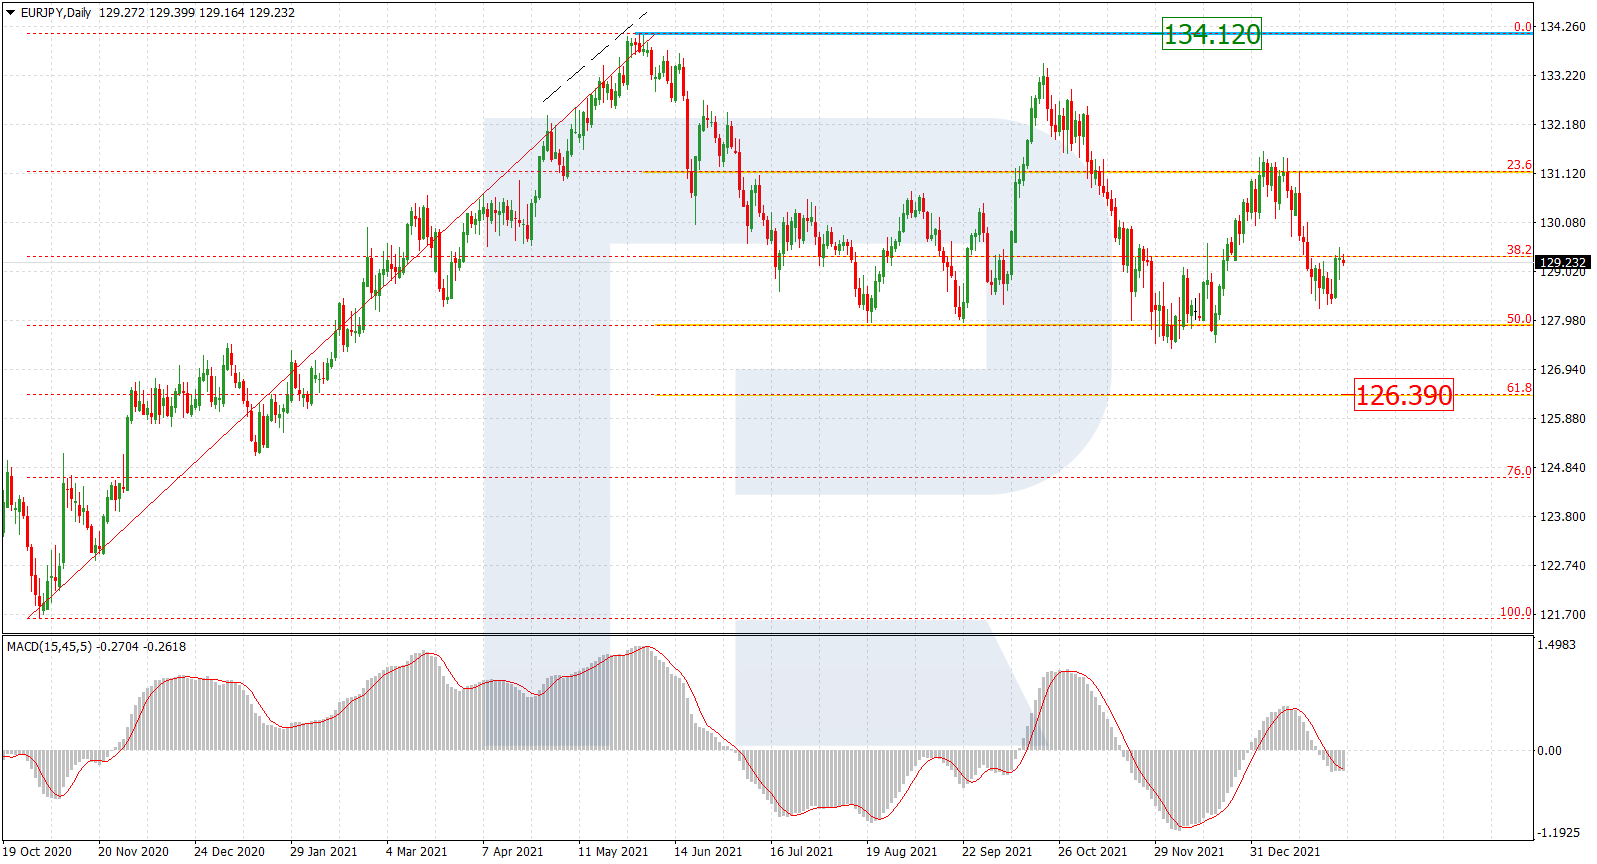
Task: Select the 16 Jul 2021 date label
Action: tap(801, 852)
